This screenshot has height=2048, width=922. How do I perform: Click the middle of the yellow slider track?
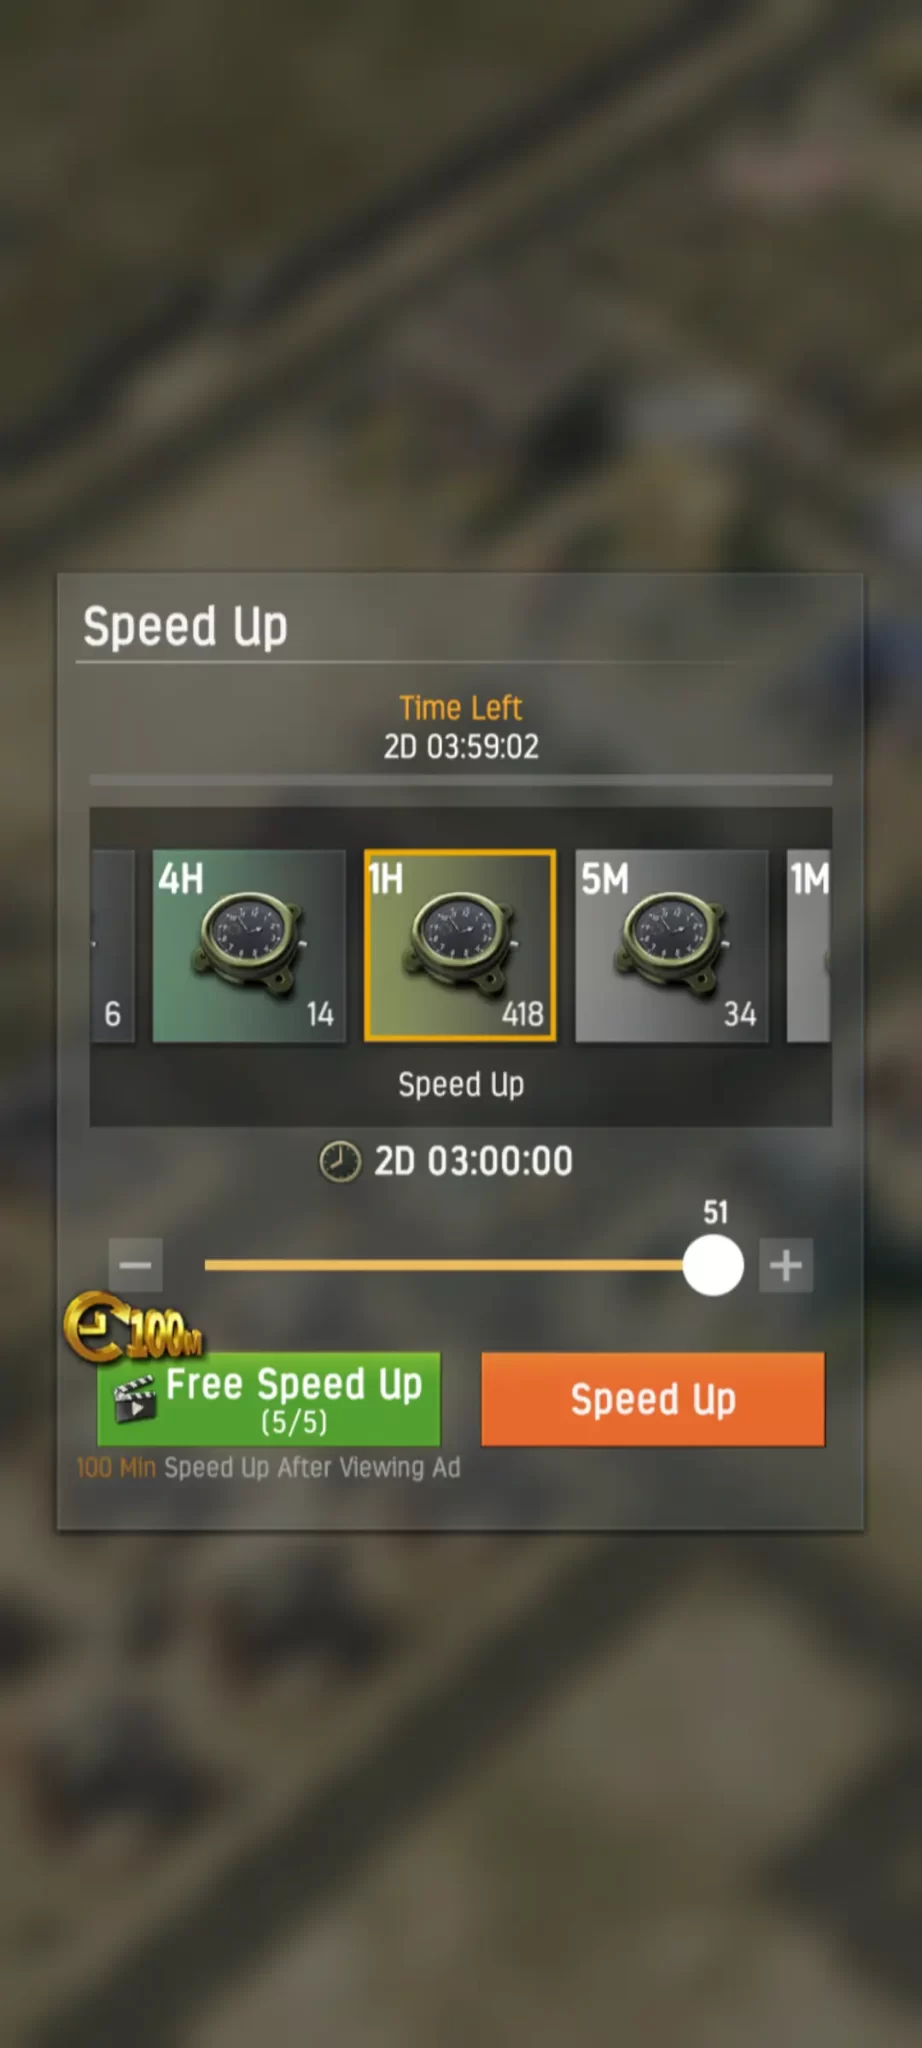click(445, 1265)
